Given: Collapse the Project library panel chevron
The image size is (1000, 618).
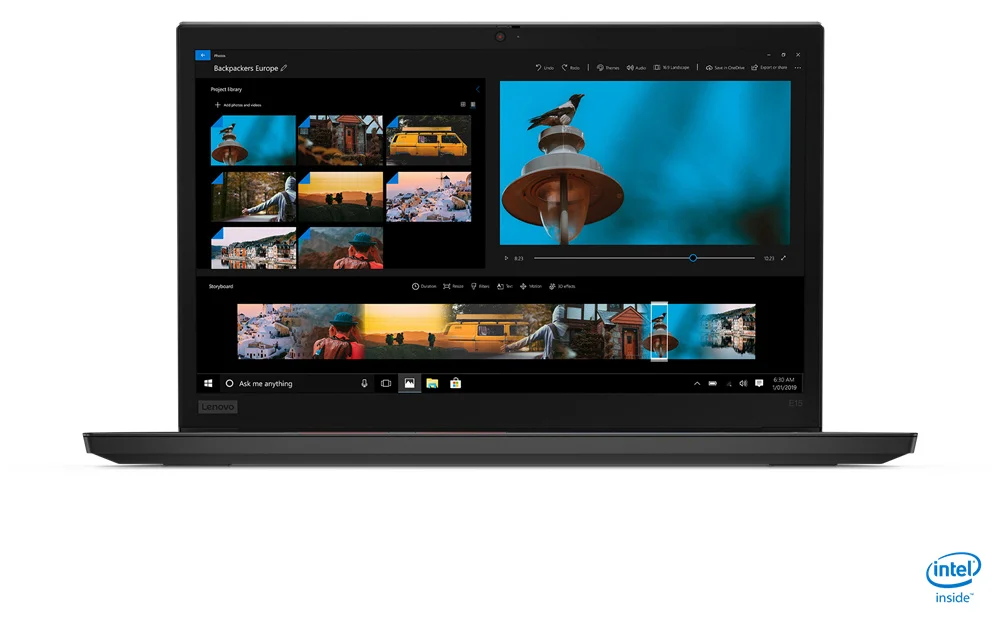Looking at the screenshot, I should click(477, 89).
